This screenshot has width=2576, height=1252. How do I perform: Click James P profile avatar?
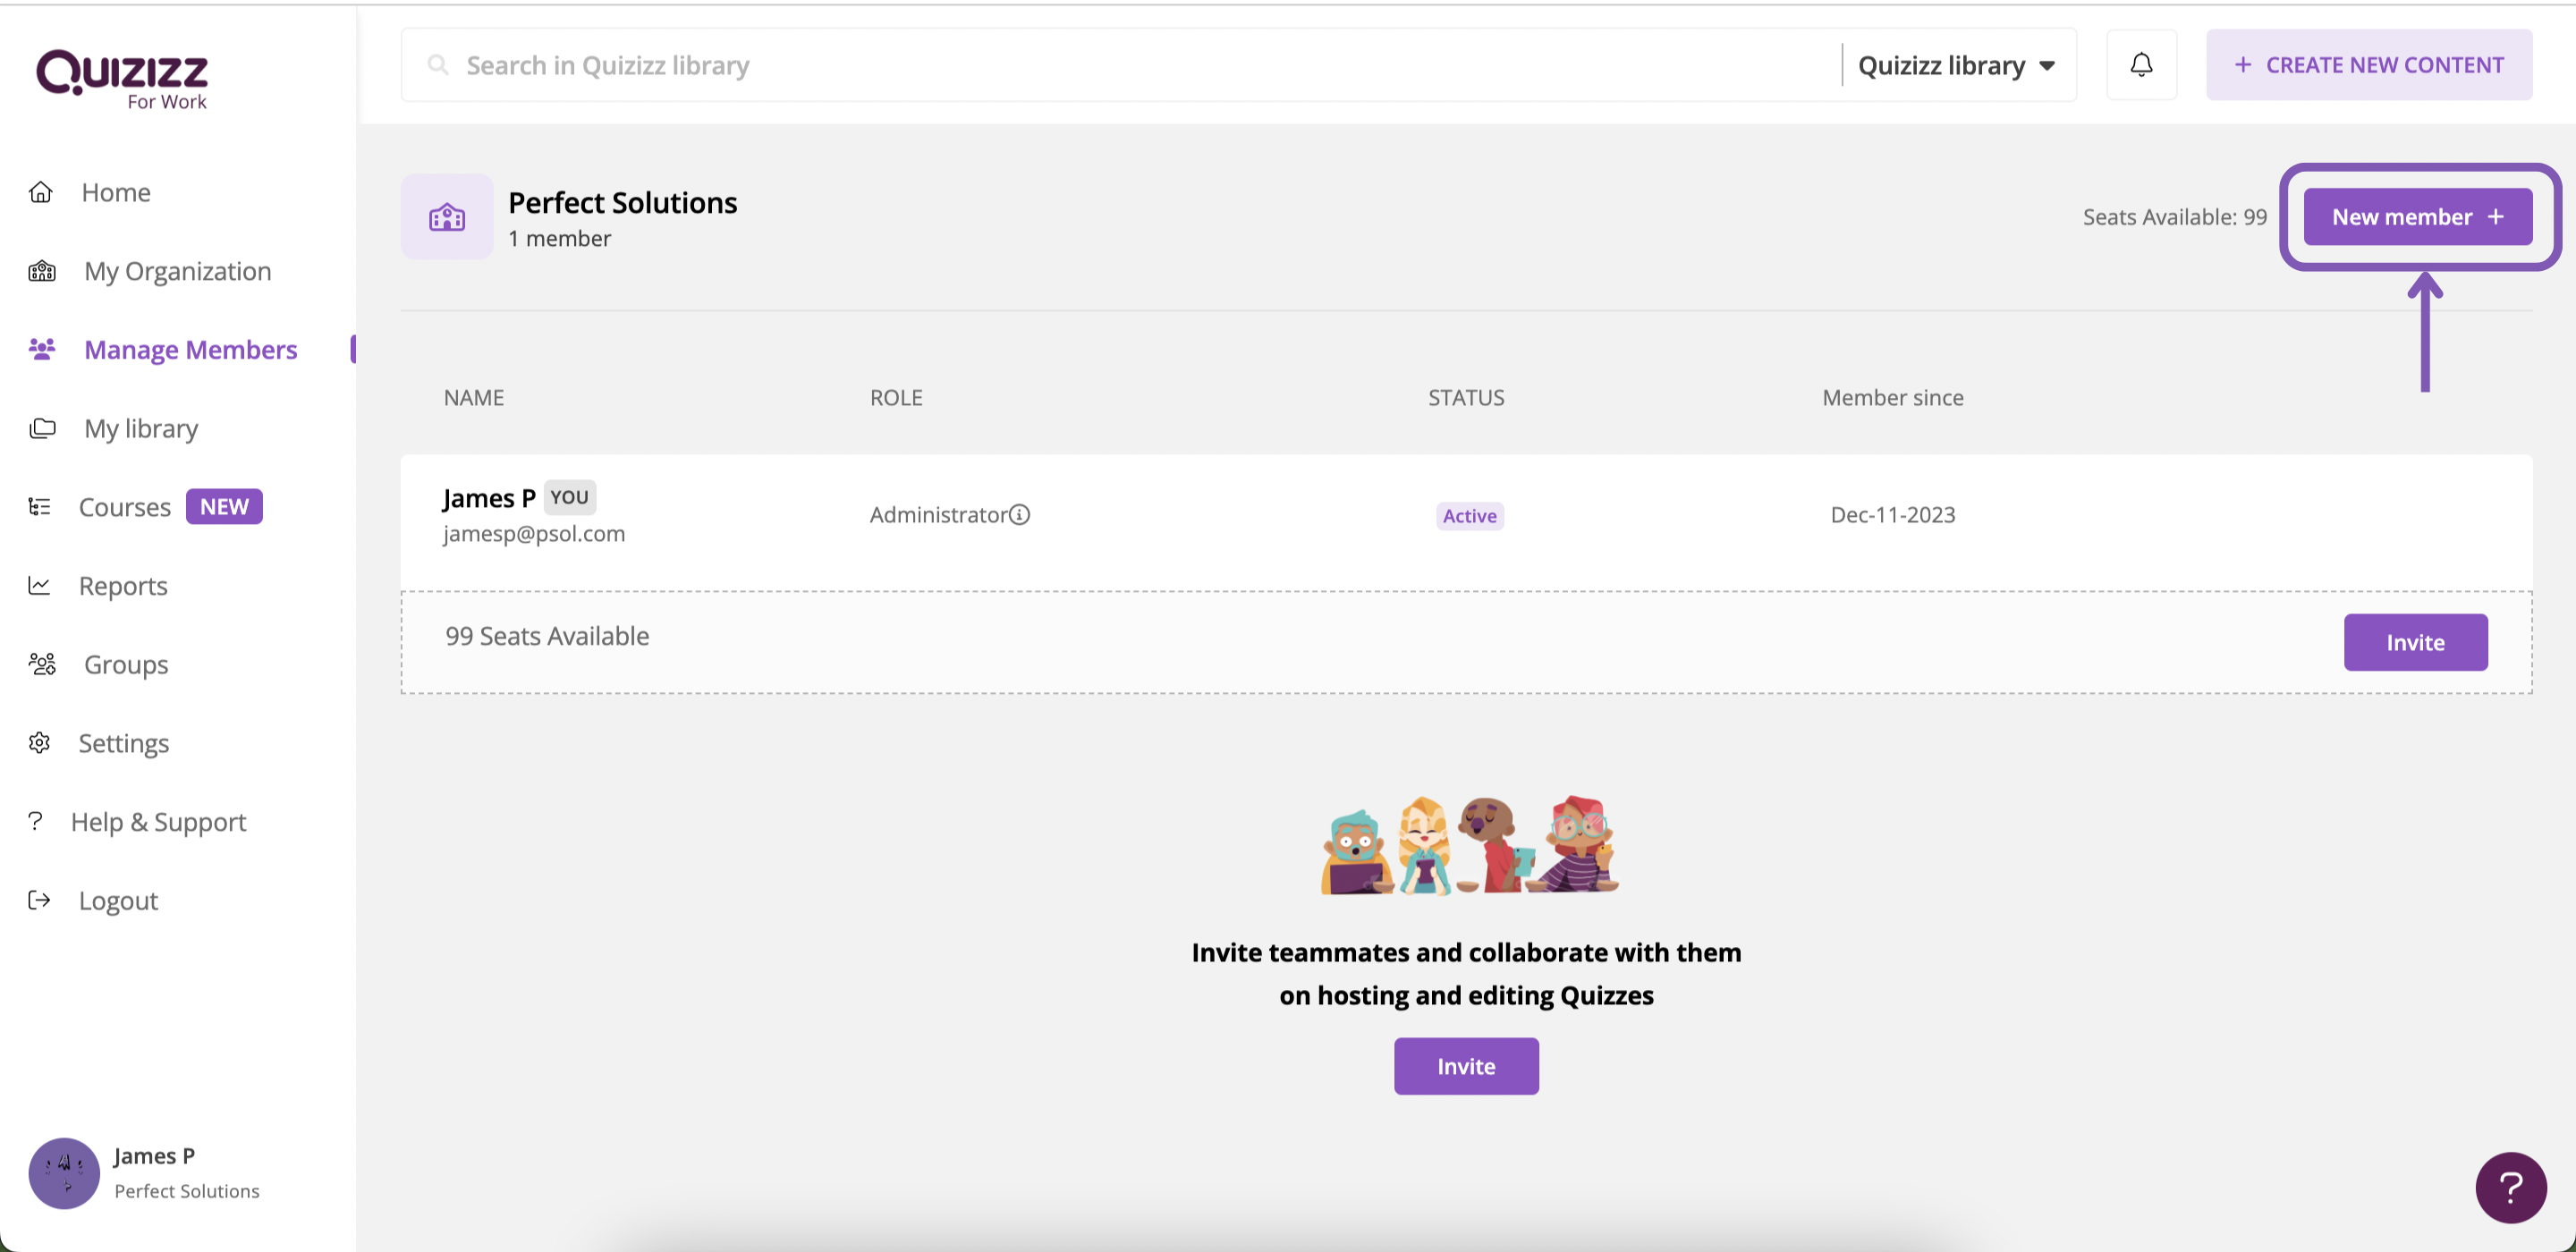[x=64, y=1173]
